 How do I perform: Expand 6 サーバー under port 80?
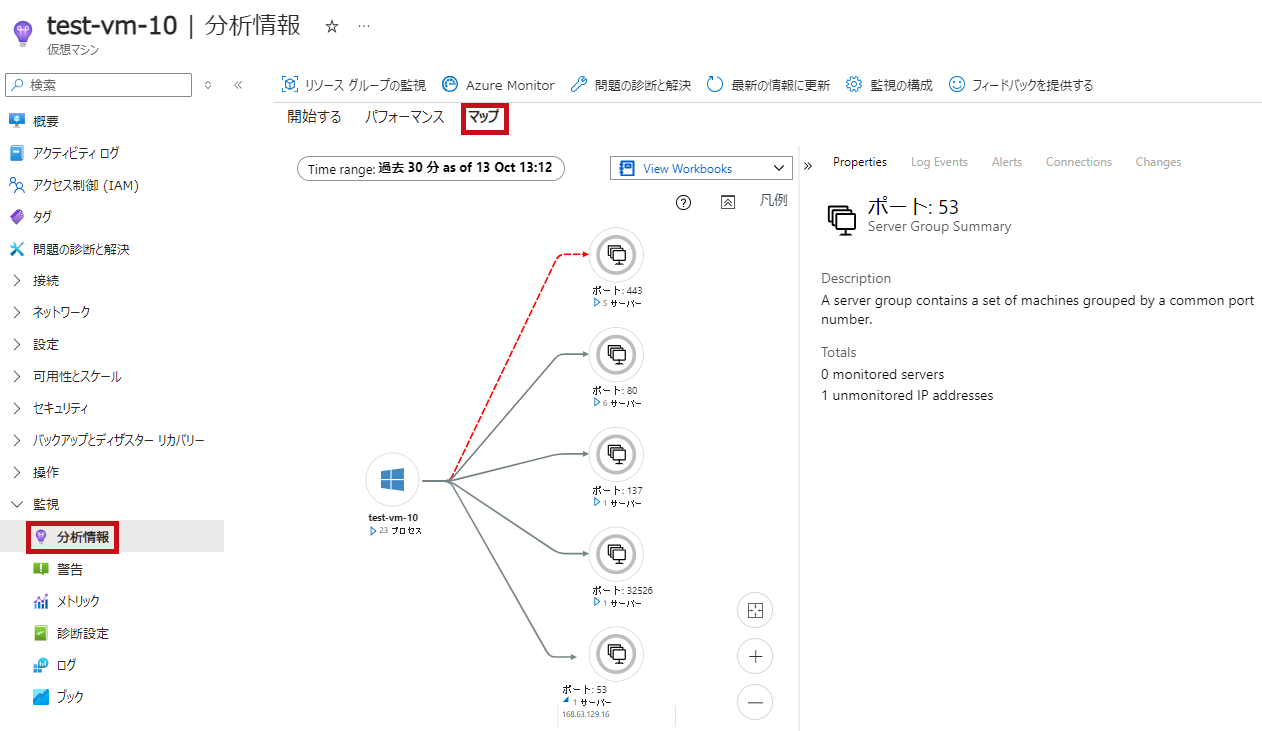point(616,403)
